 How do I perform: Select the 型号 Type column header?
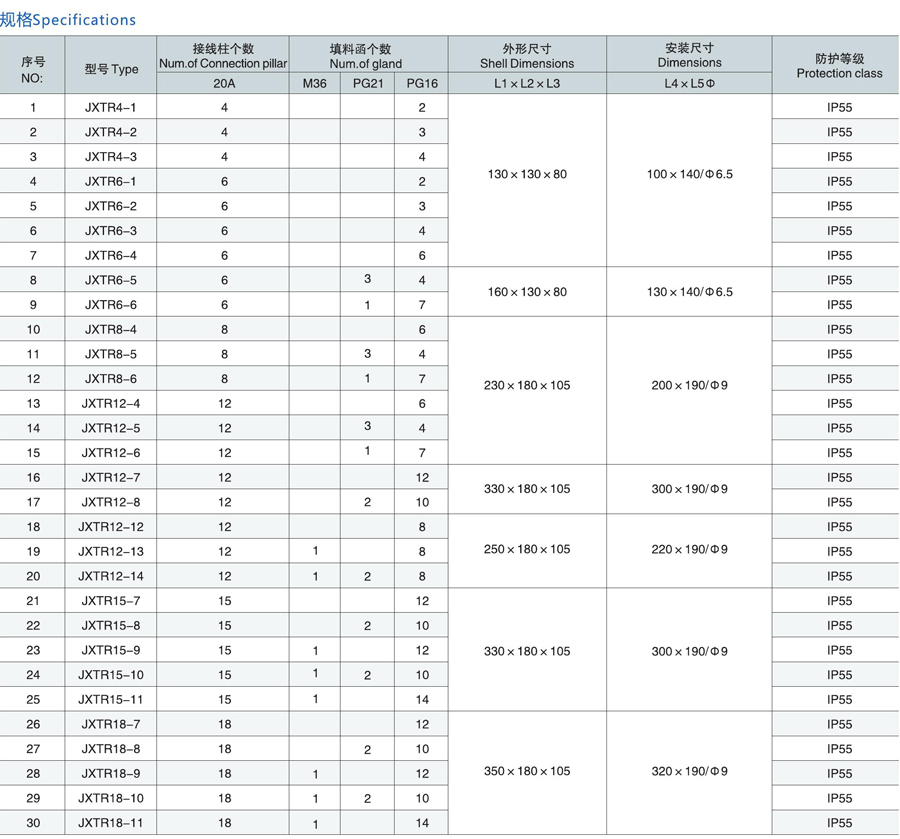point(111,69)
